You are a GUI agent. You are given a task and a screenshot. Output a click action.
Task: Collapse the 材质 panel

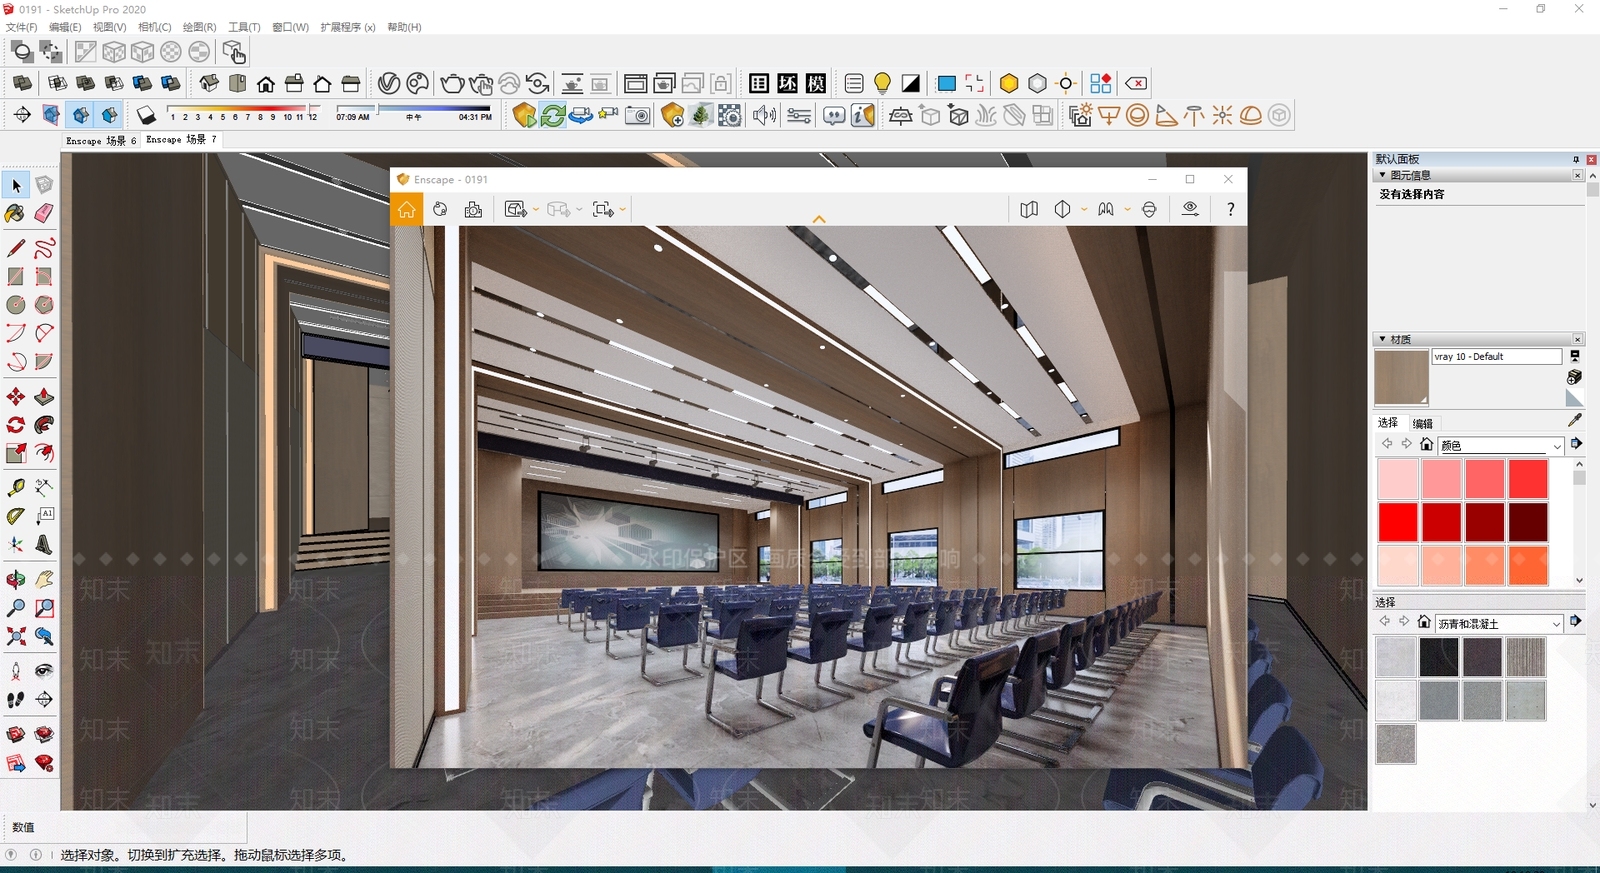pos(1382,339)
